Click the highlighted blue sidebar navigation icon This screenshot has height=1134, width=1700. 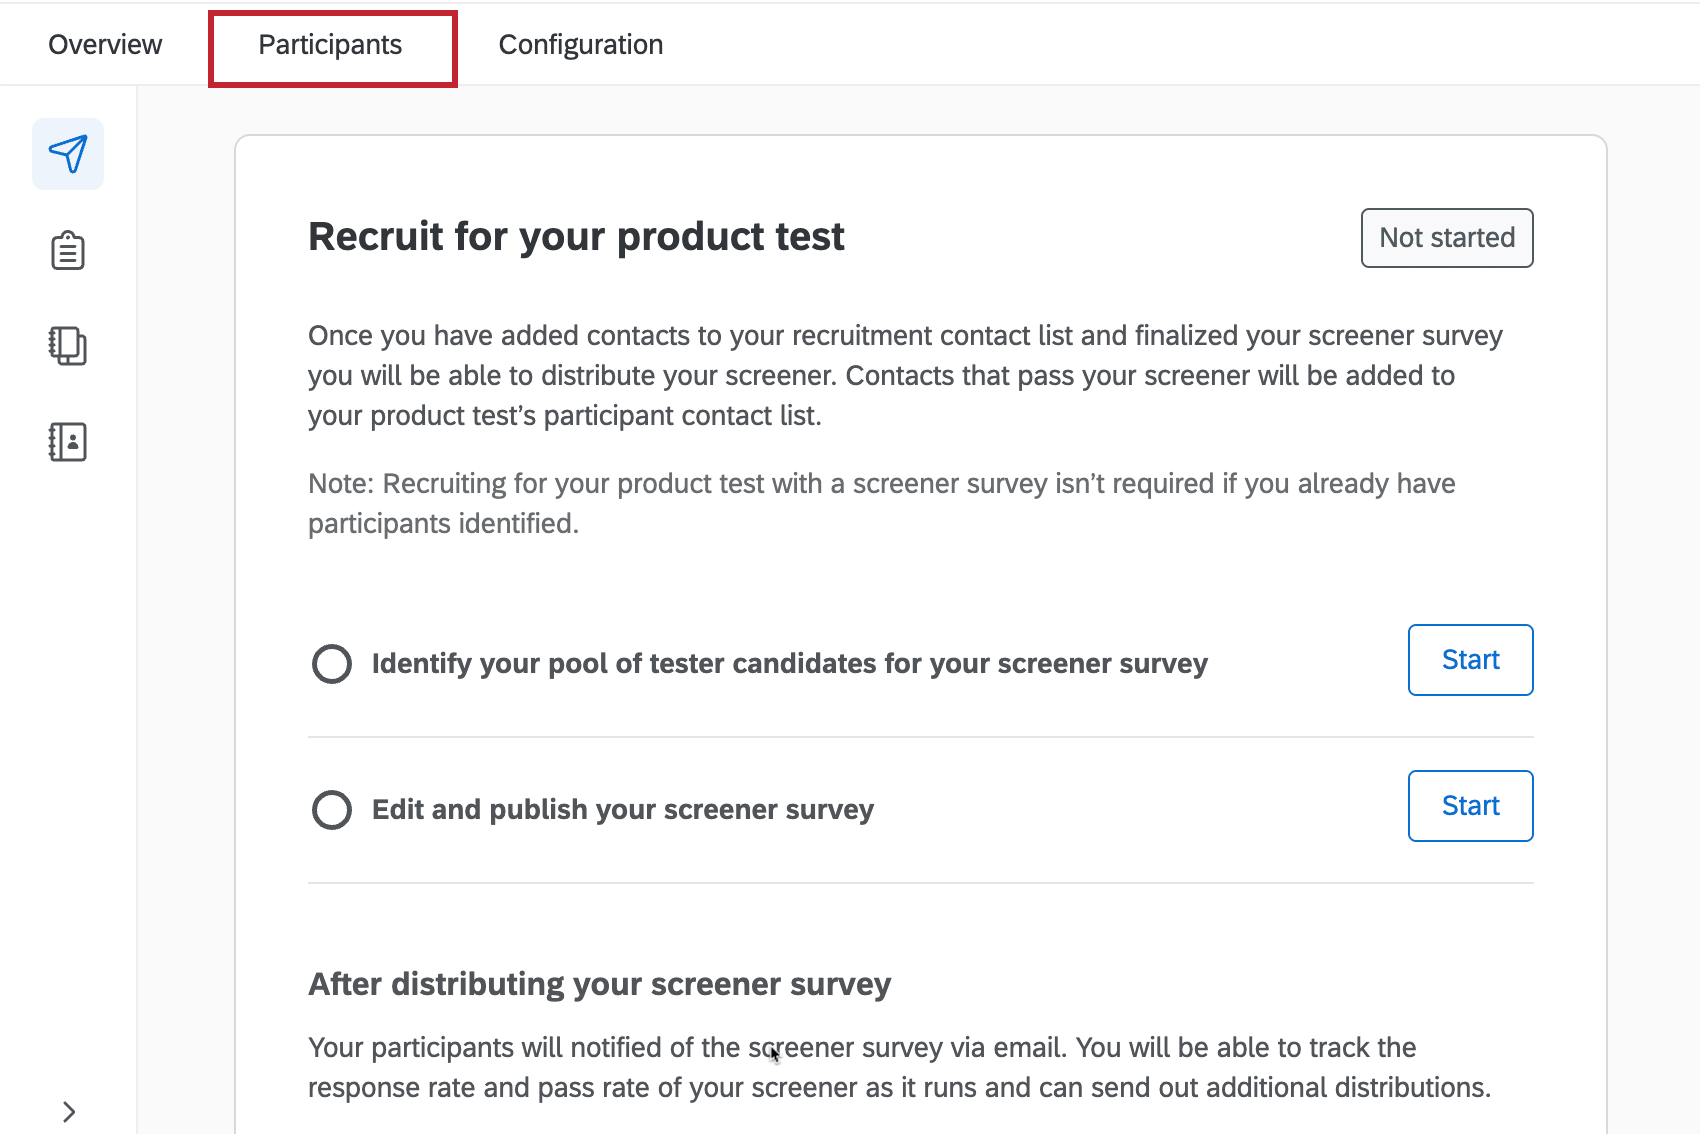click(68, 153)
